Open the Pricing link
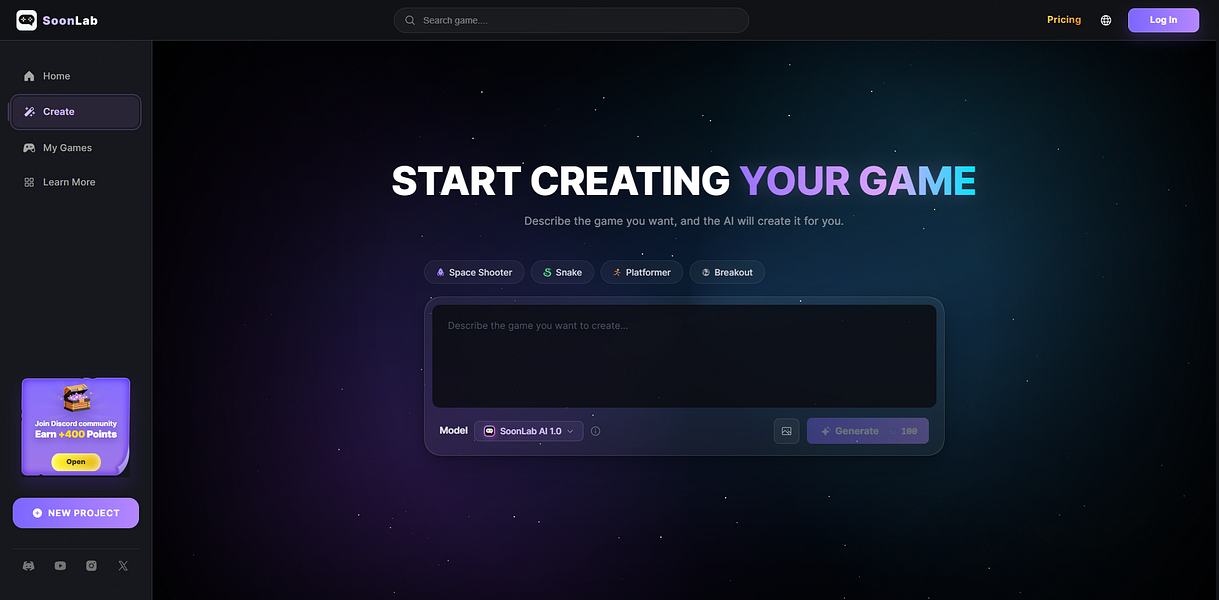The image size is (1219, 600). (x=1064, y=20)
